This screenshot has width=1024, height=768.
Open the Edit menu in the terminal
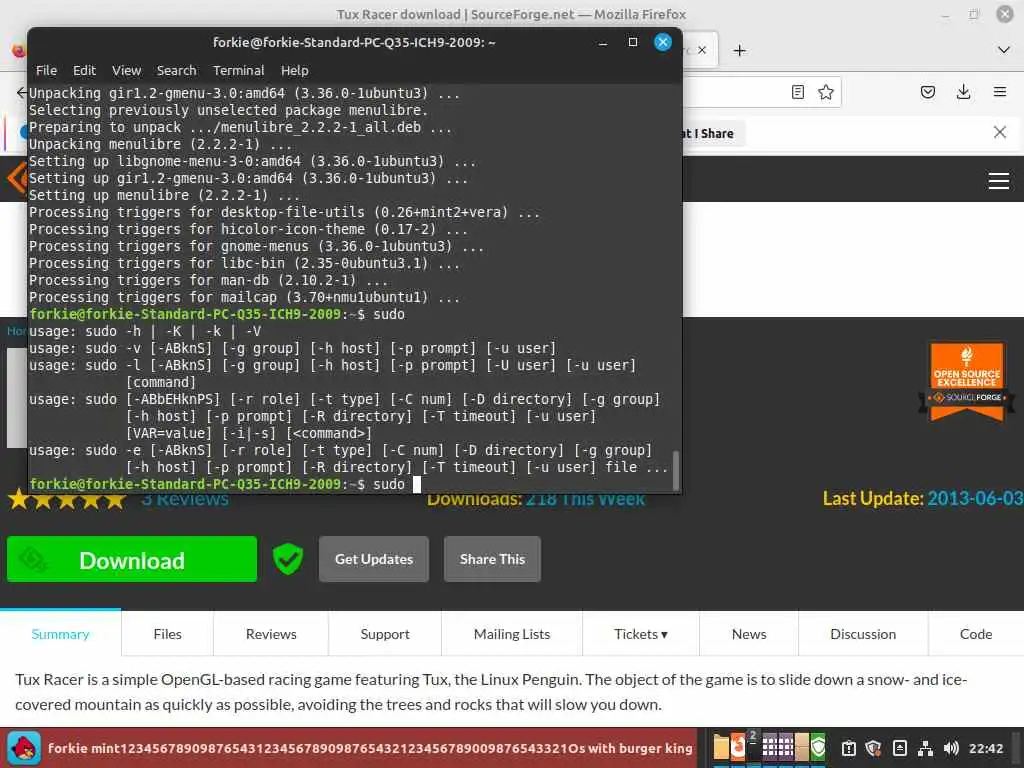84,71
